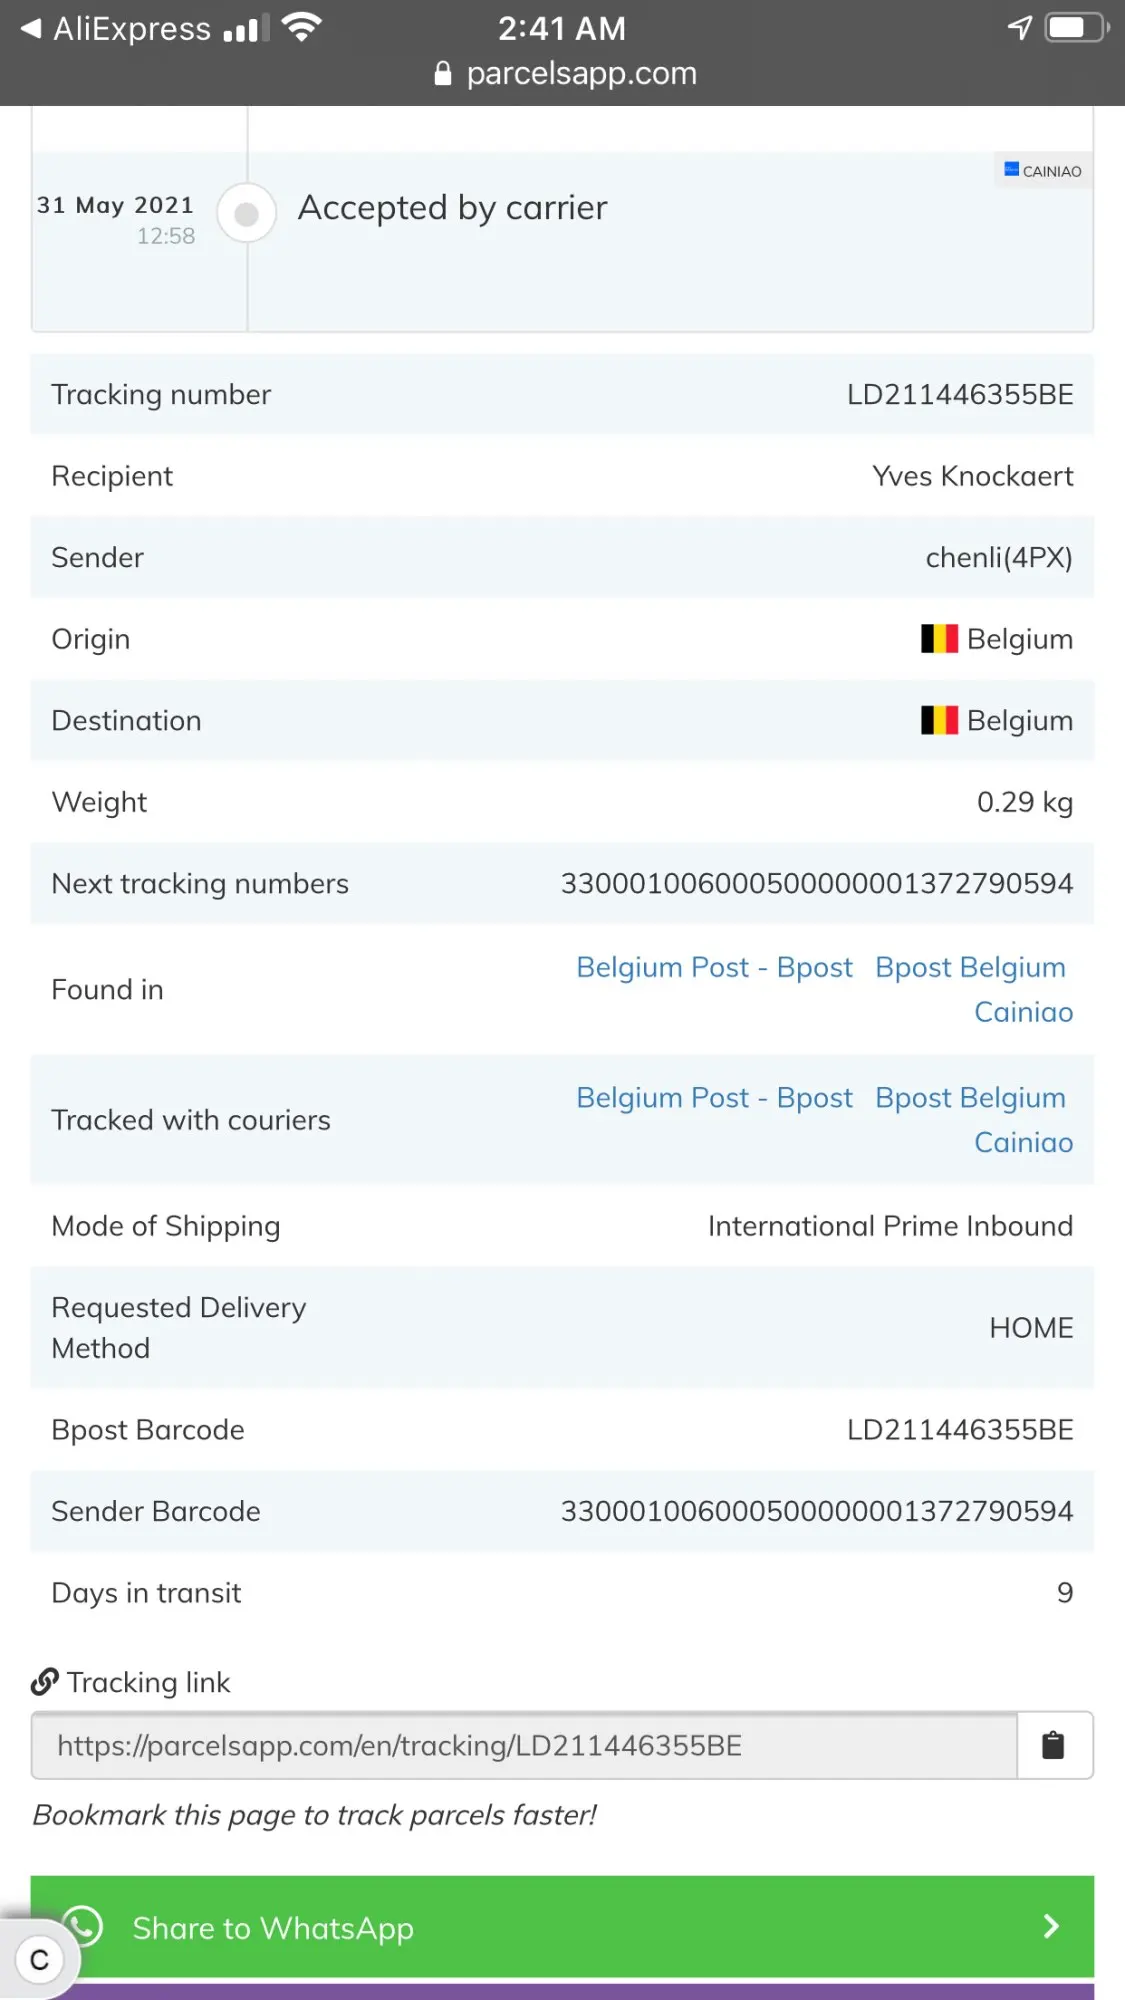
Task: Open Bpost Belgium under Tracked with couriers
Action: 970,1098
